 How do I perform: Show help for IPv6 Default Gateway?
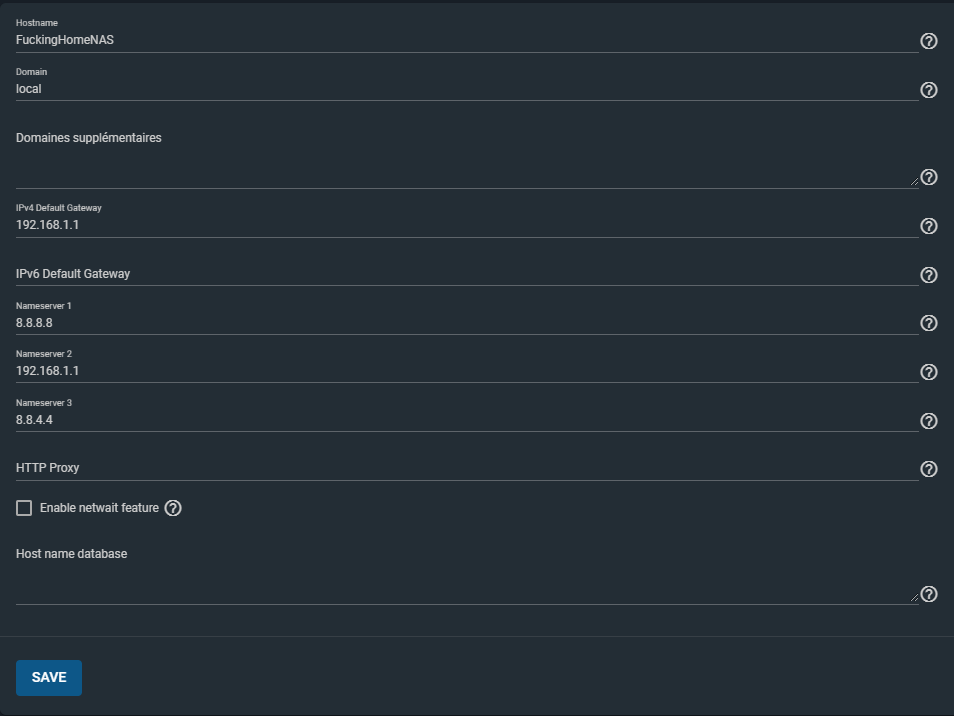click(928, 275)
